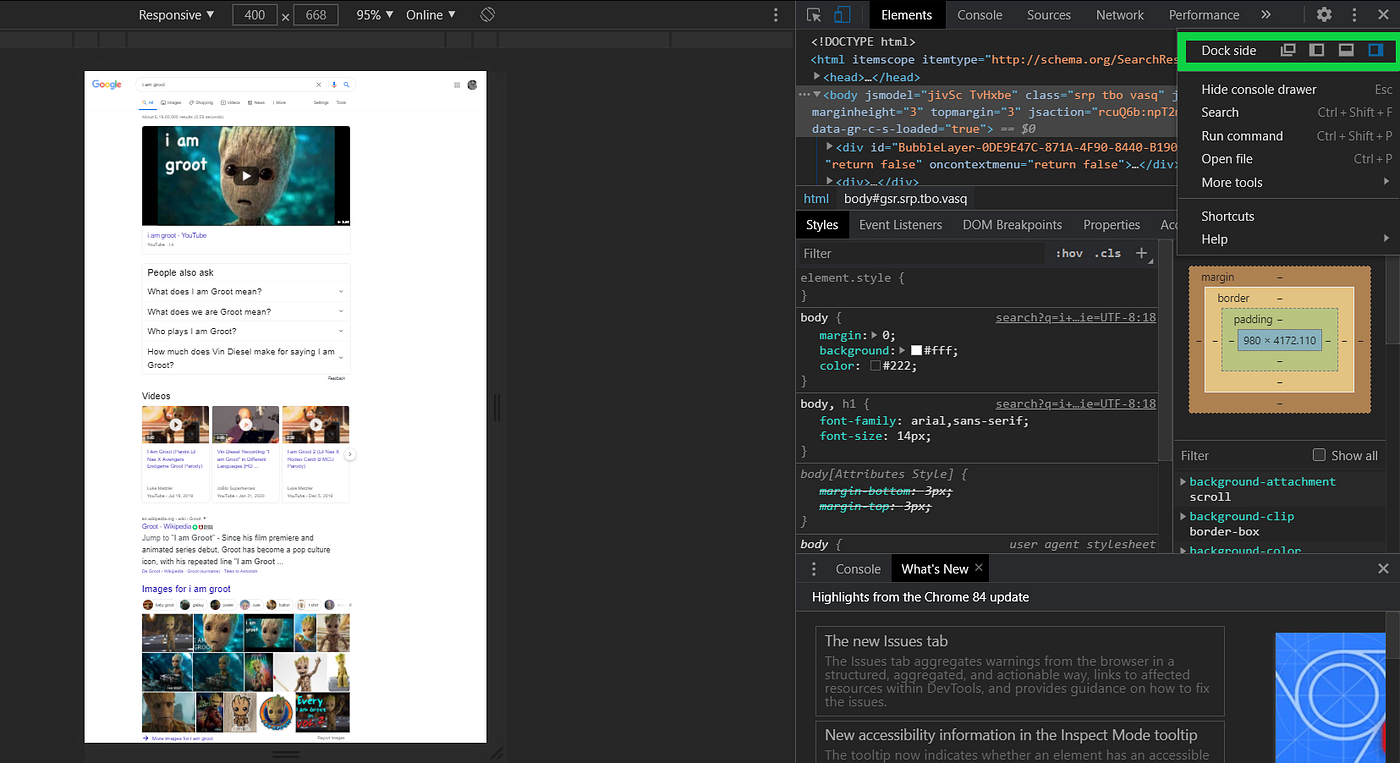Select Hide console drawer menu item
This screenshot has width=1400, height=763.
pyautogui.click(x=1288, y=89)
